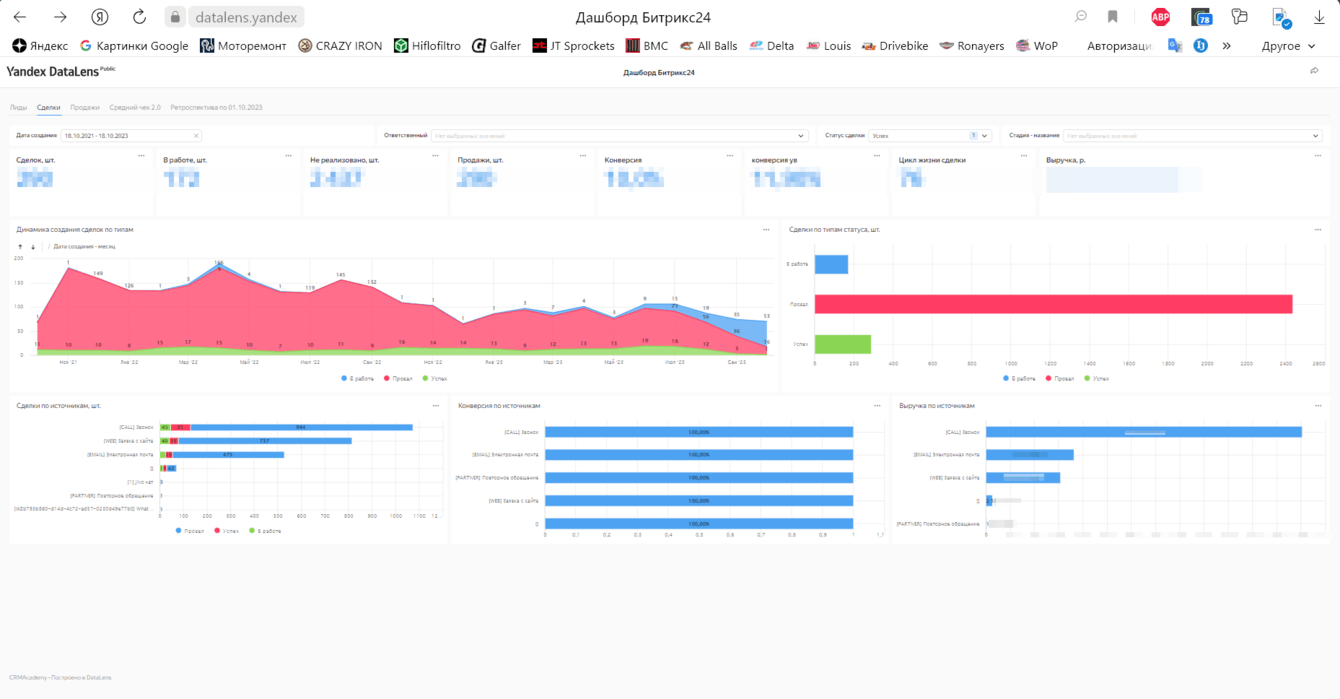This screenshot has width=1340, height=699.
Task: Click the browser bookmark icon in address bar
Action: (1113, 17)
